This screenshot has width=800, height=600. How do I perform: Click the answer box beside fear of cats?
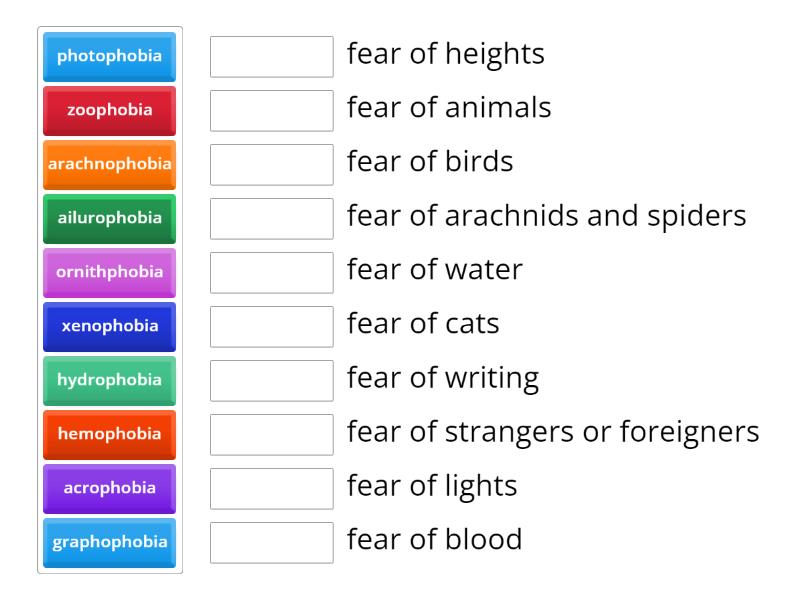point(272,327)
